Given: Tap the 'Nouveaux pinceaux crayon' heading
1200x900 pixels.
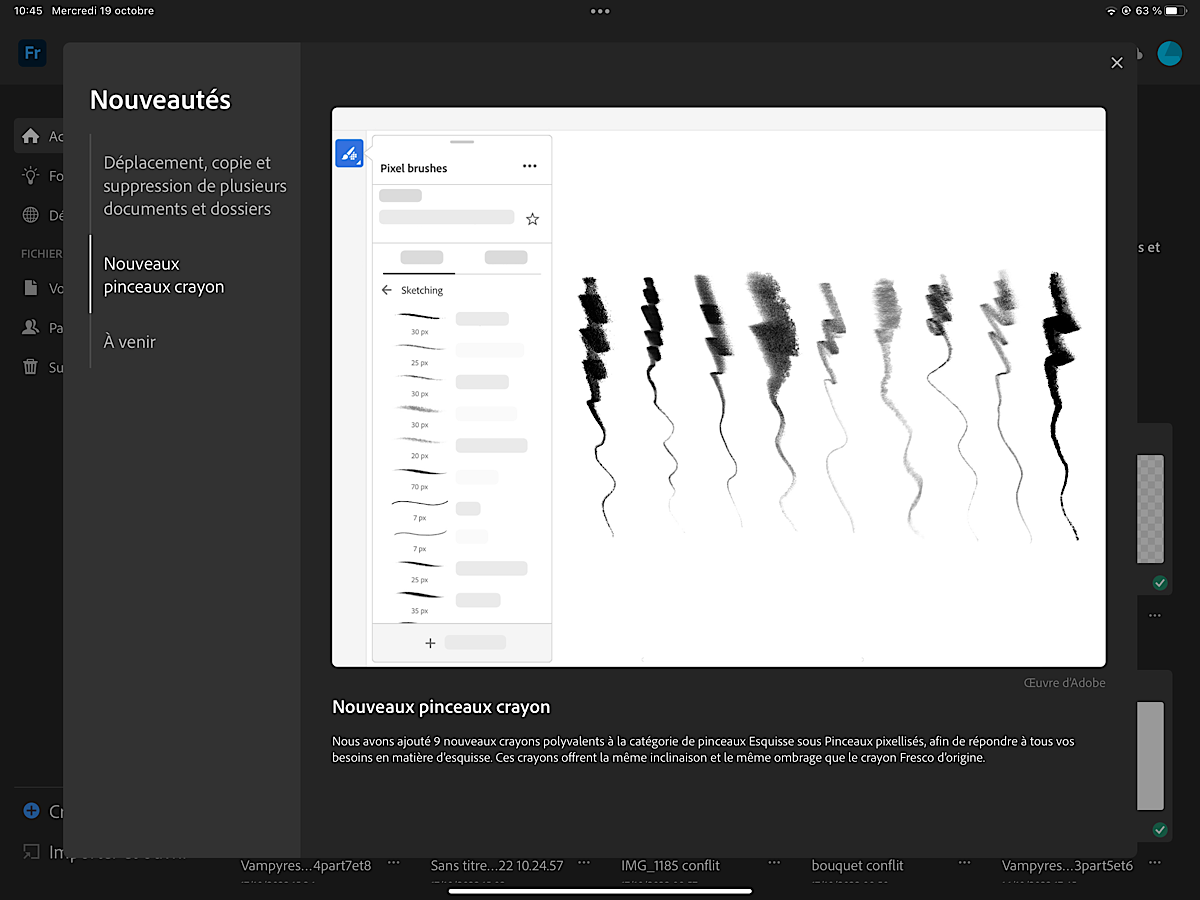Looking at the screenshot, I should [441, 707].
